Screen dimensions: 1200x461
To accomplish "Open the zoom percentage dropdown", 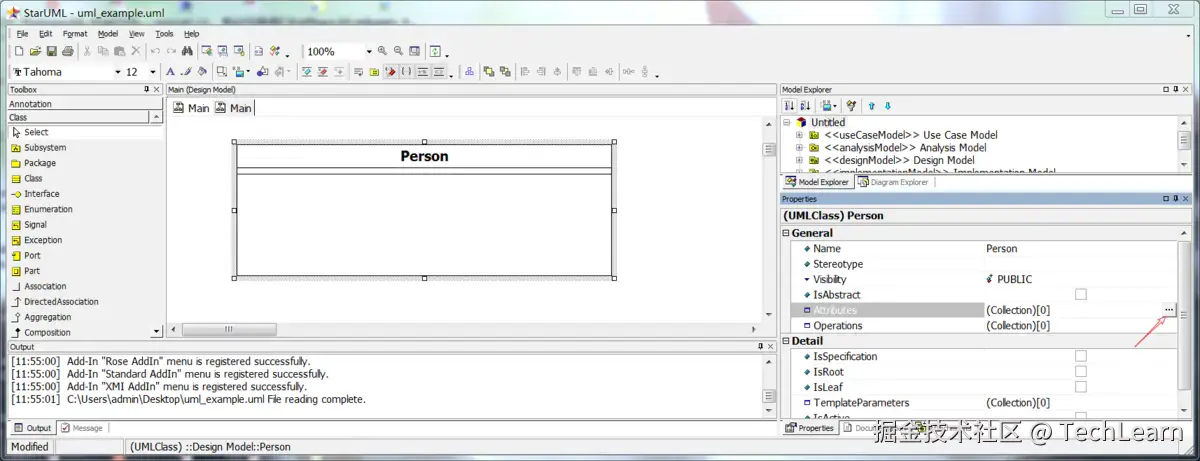I will (x=368, y=52).
